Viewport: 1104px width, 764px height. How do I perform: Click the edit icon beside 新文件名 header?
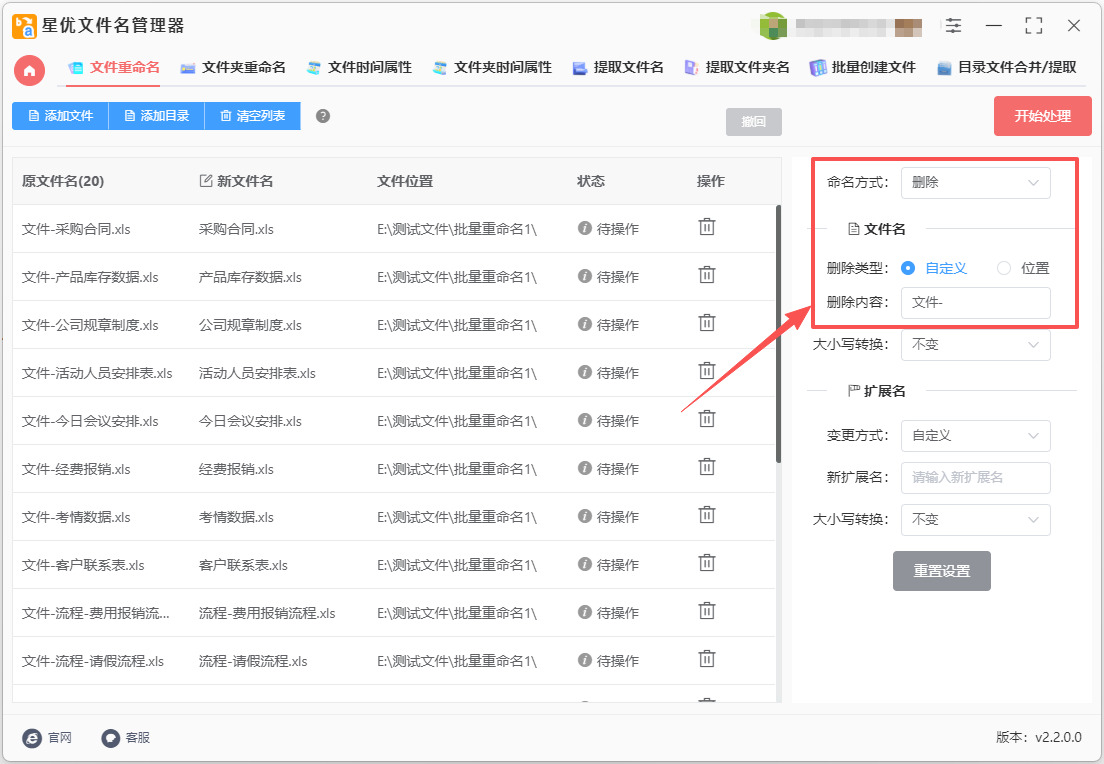(x=206, y=181)
